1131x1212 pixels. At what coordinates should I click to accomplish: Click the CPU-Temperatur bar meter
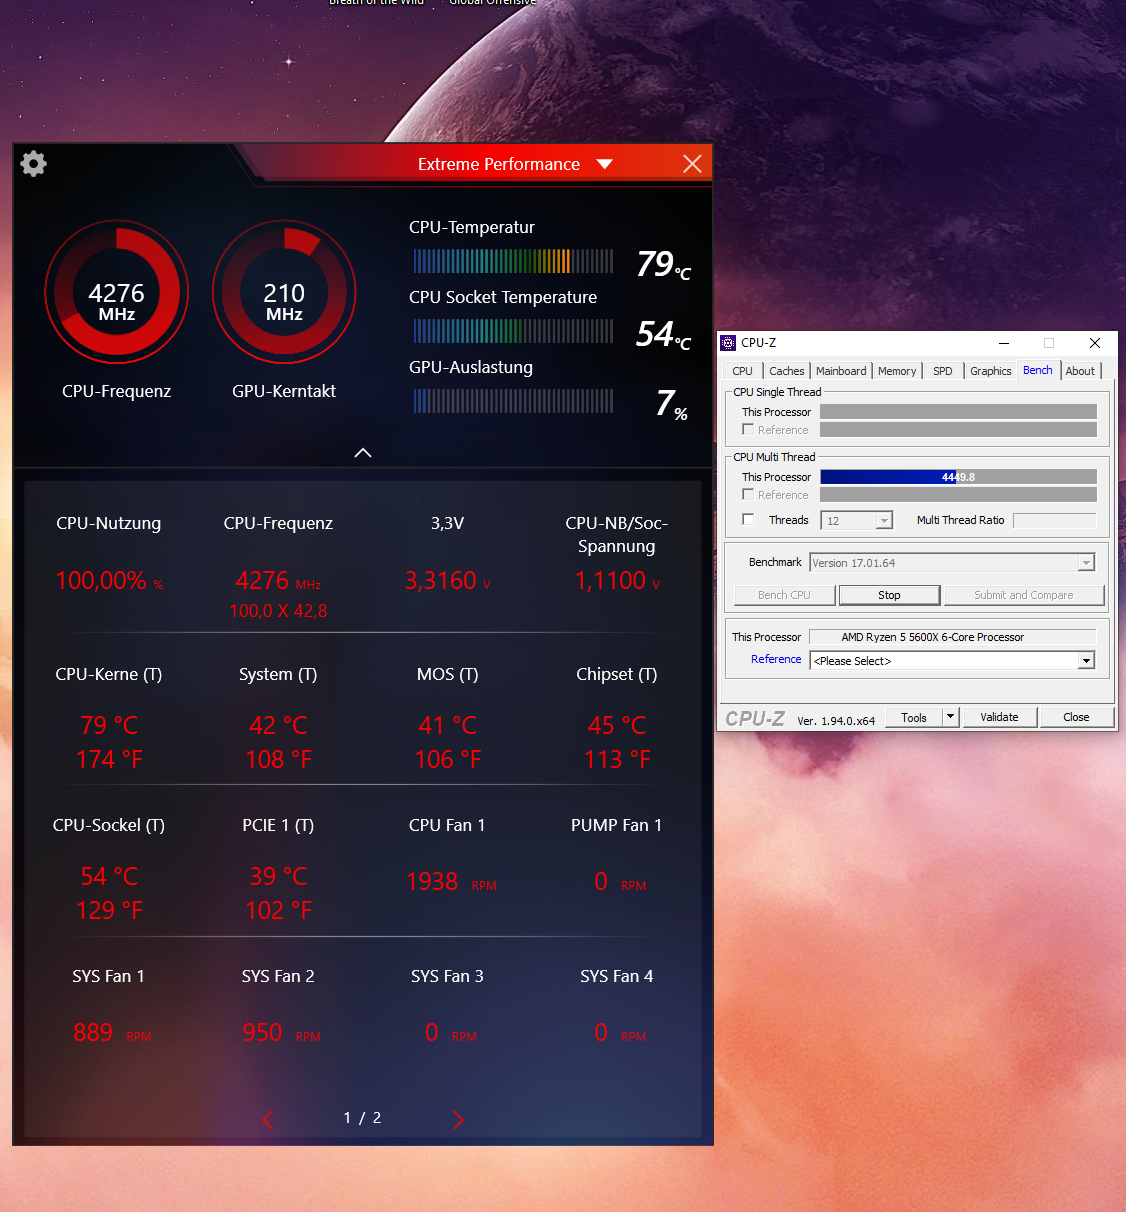(513, 261)
